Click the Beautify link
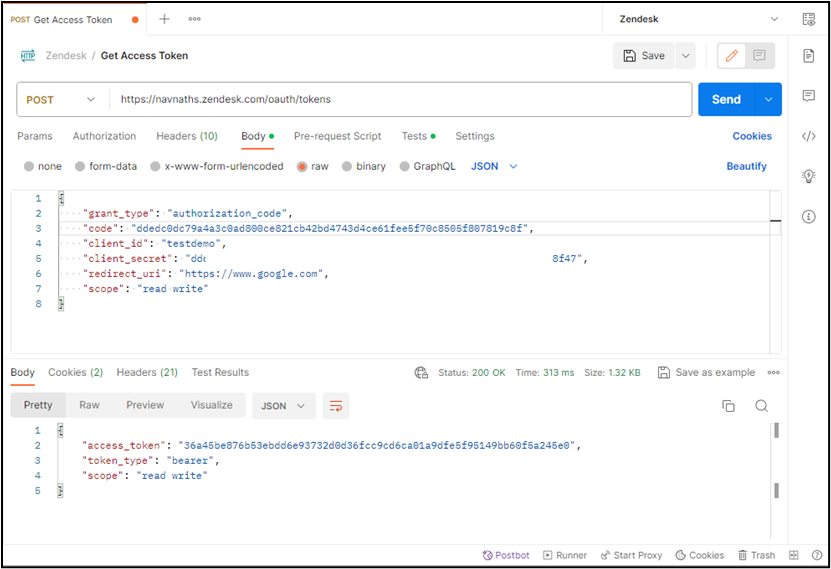 [746, 166]
